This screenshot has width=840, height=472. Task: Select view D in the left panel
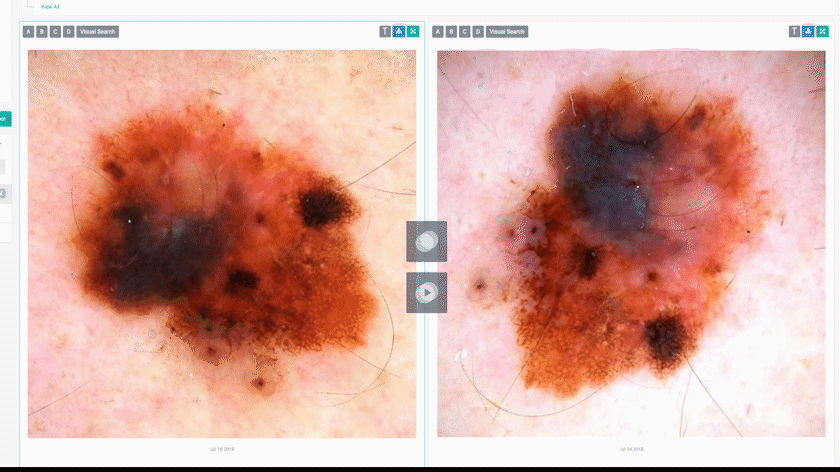click(x=68, y=32)
